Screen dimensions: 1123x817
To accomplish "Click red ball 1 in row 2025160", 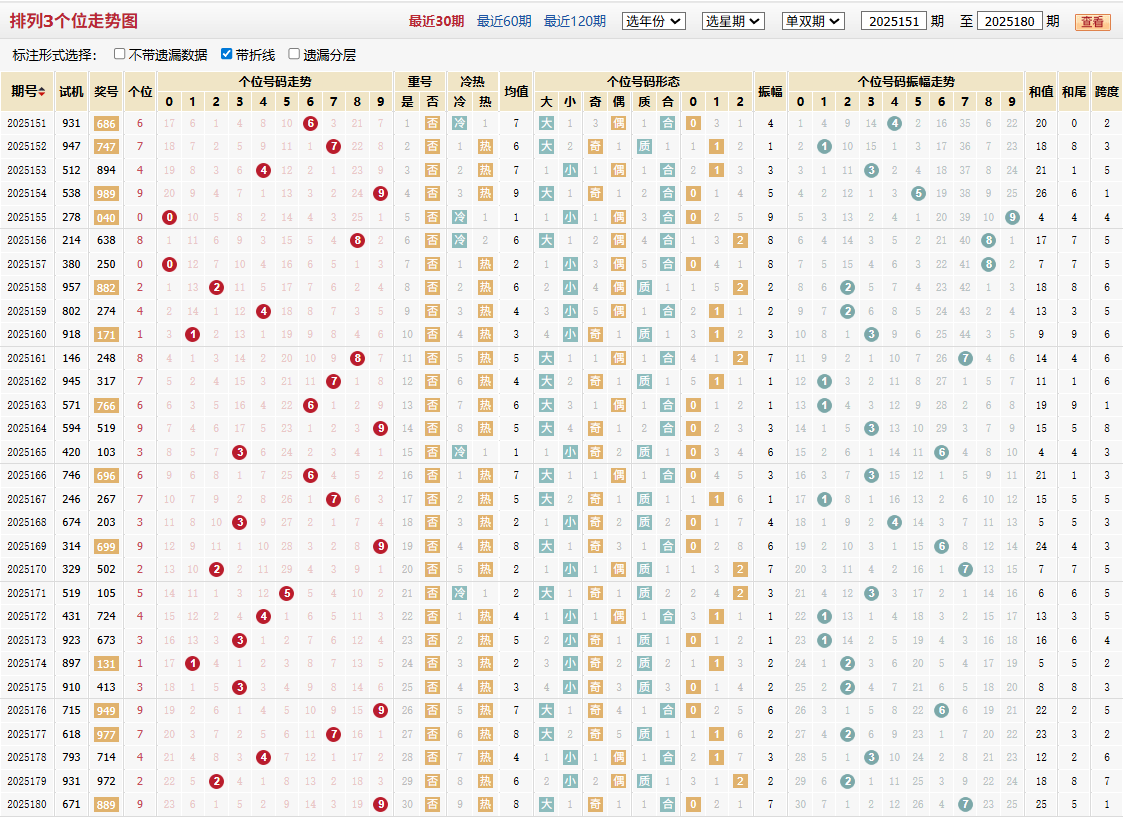I will [x=193, y=334].
